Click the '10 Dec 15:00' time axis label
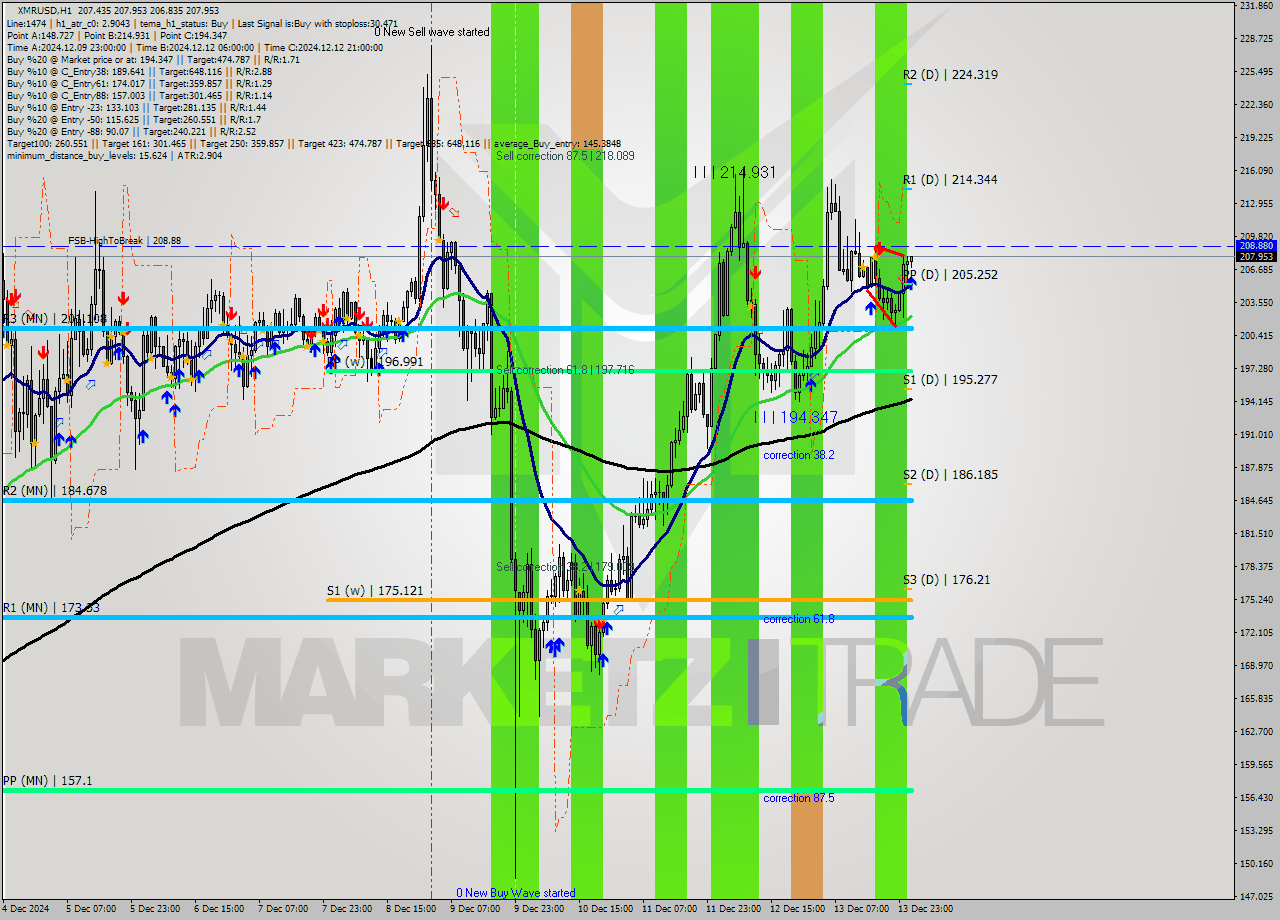Viewport: 1280px width, 920px height. click(x=605, y=909)
